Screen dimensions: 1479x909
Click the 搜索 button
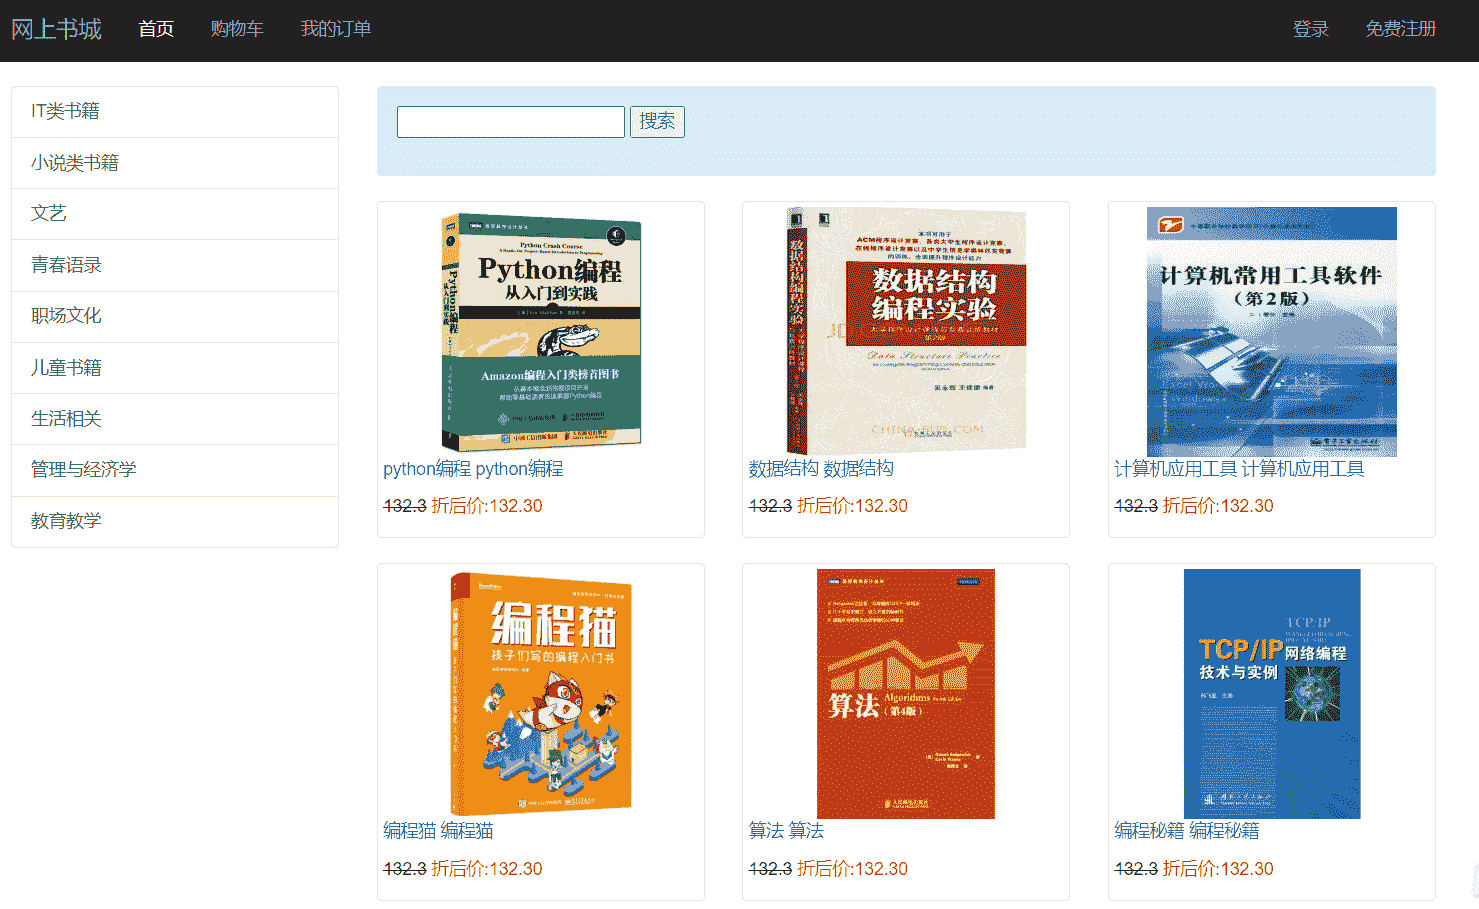(657, 122)
